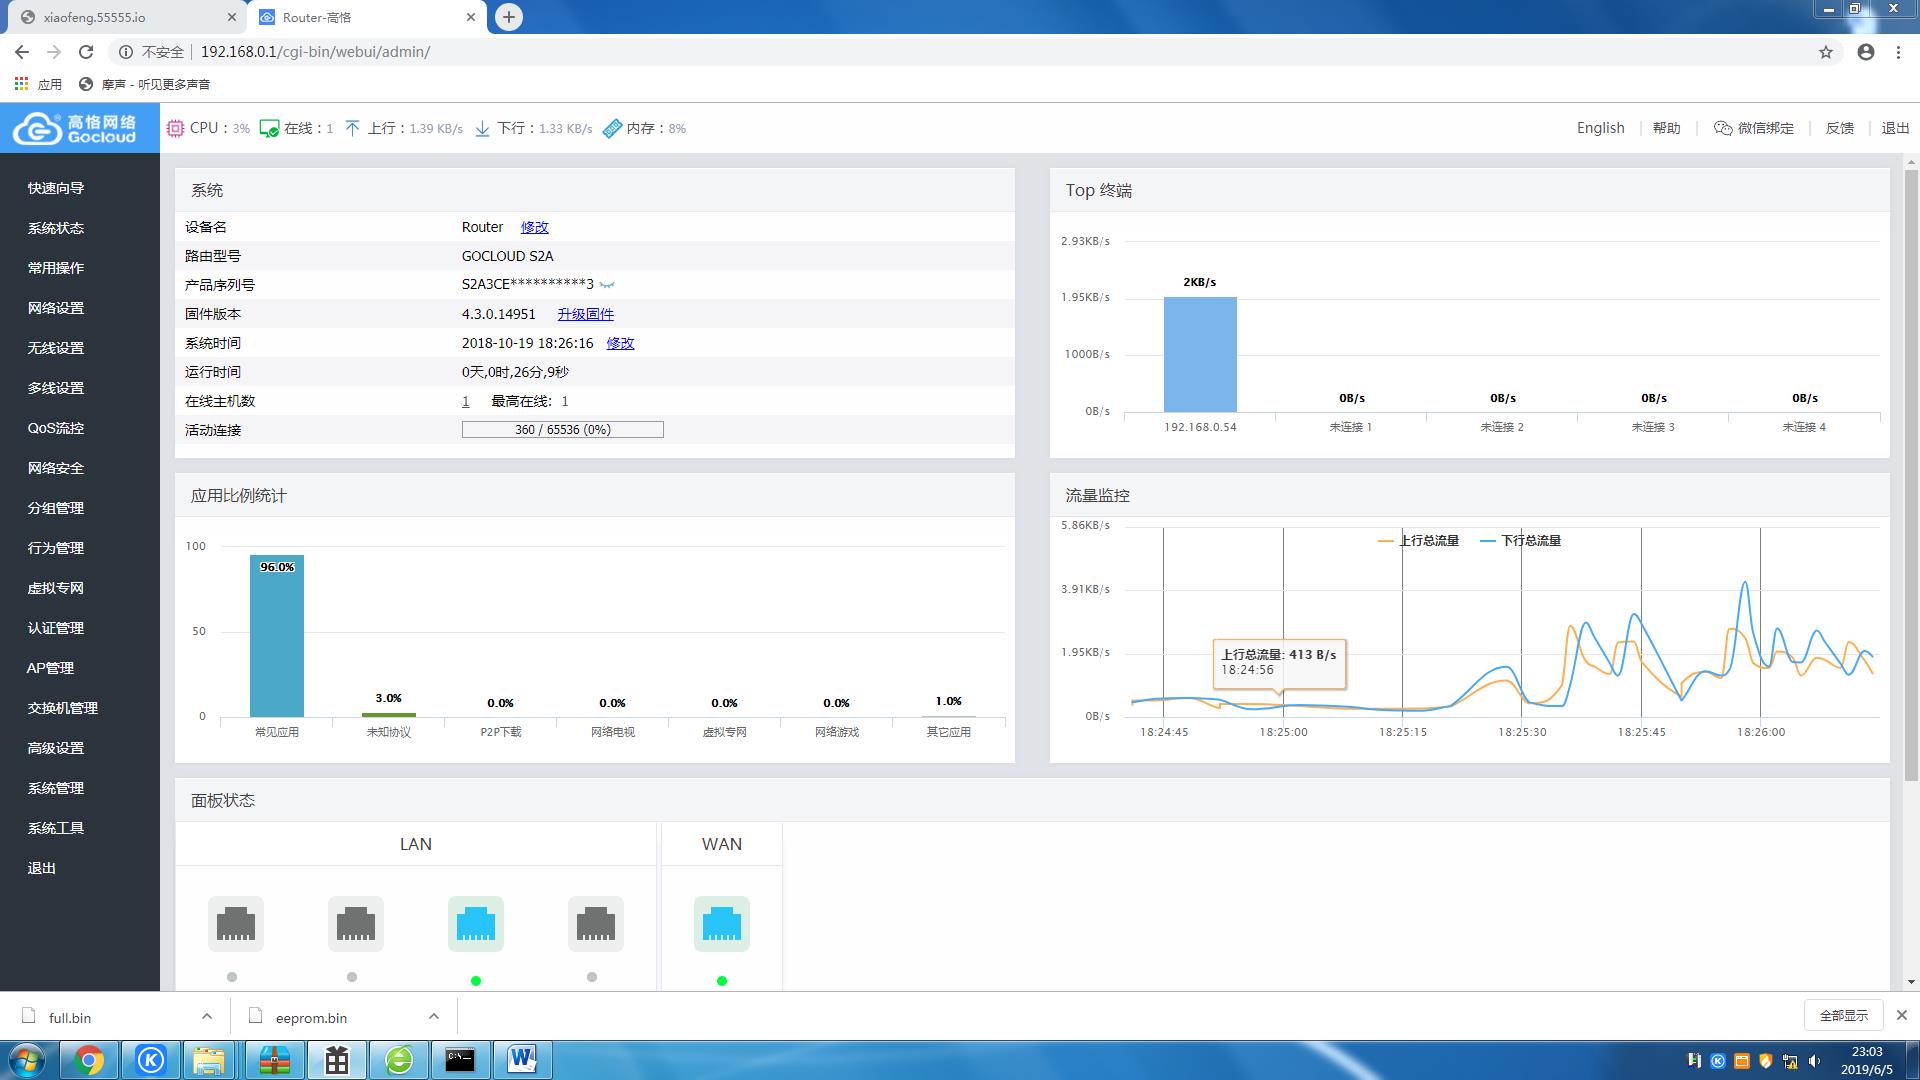Toggle the 上行总流量 legend series

tap(1418, 541)
